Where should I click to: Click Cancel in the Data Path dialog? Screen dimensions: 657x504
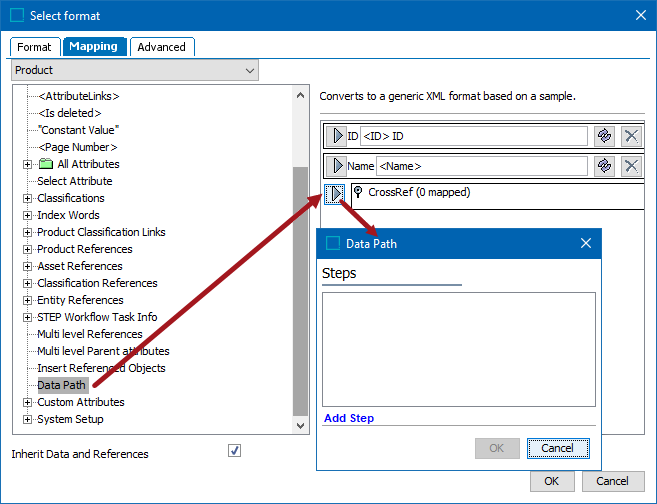click(x=558, y=448)
